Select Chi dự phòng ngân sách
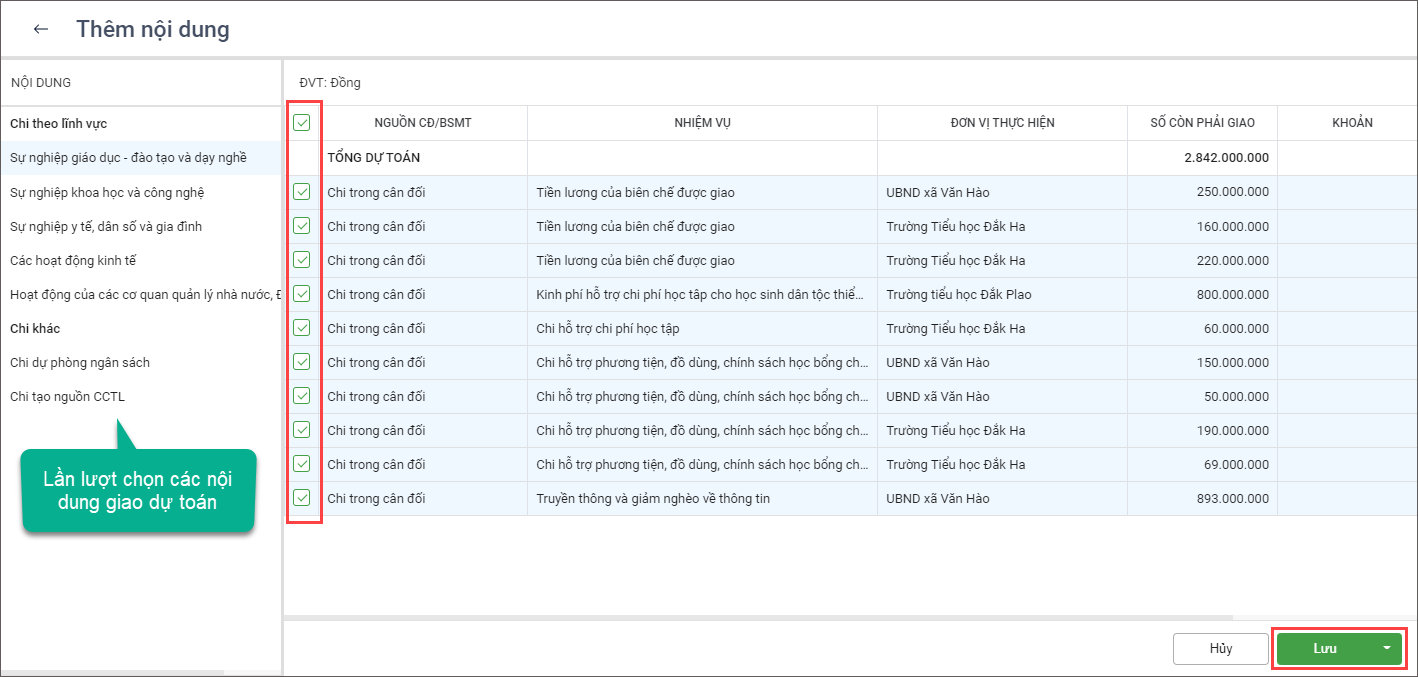The height and width of the screenshot is (677, 1418). click(x=80, y=362)
